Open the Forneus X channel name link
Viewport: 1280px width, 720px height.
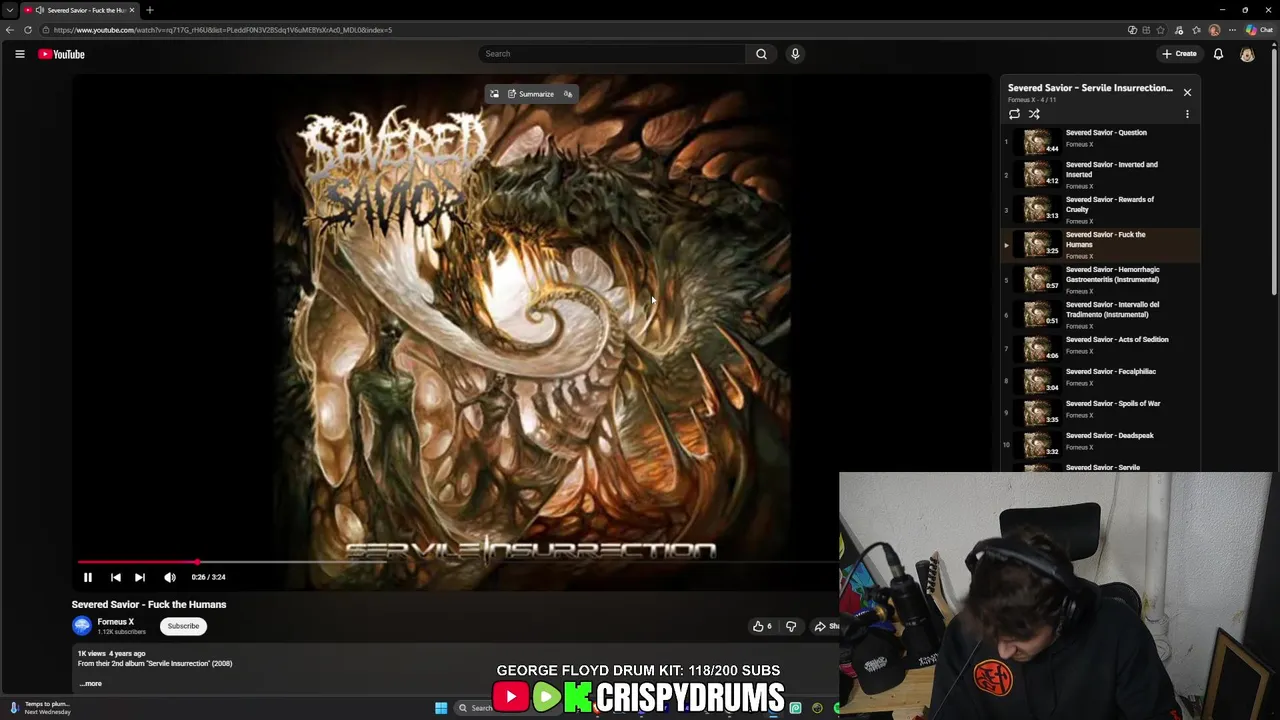click(x=116, y=622)
